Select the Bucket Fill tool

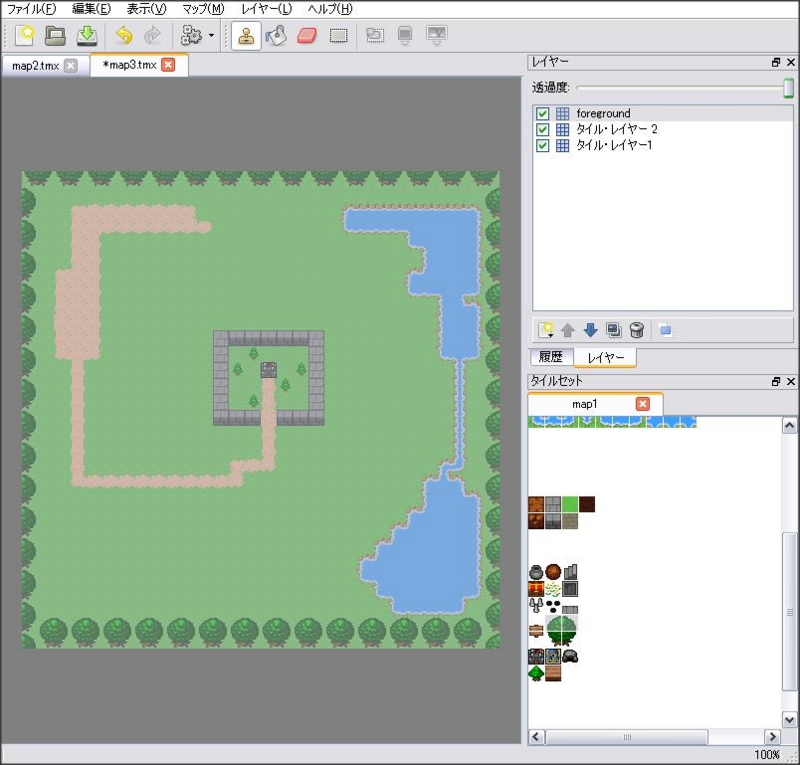point(276,36)
